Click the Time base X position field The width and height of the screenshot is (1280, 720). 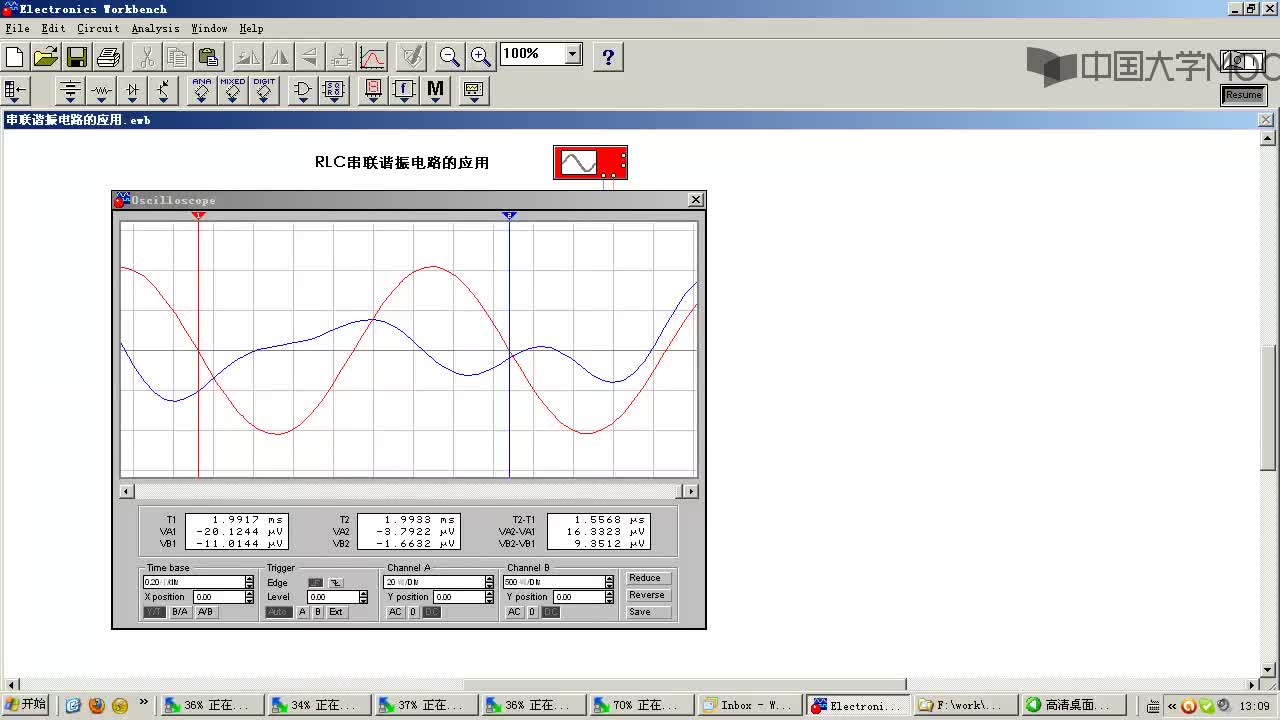tap(217, 597)
